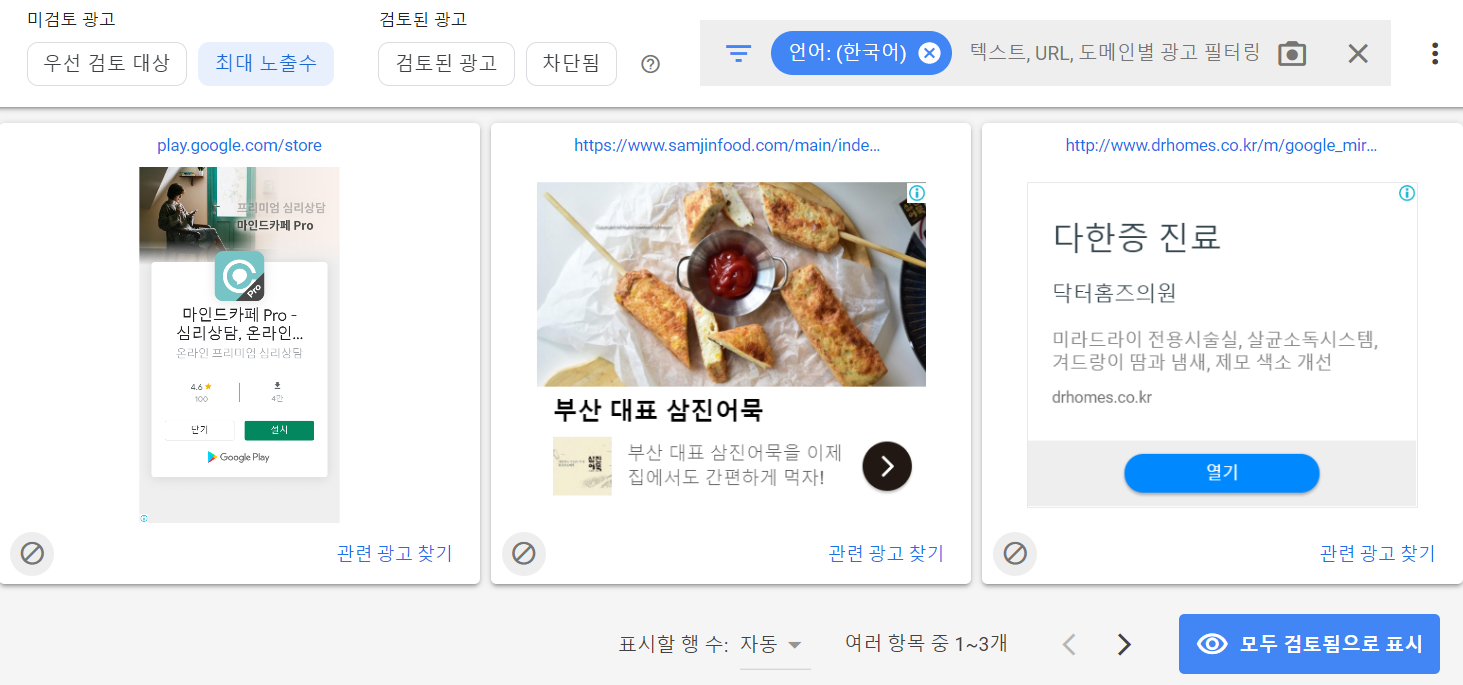
Task: Select 최대 노출수 tab
Action: (x=266, y=64)
